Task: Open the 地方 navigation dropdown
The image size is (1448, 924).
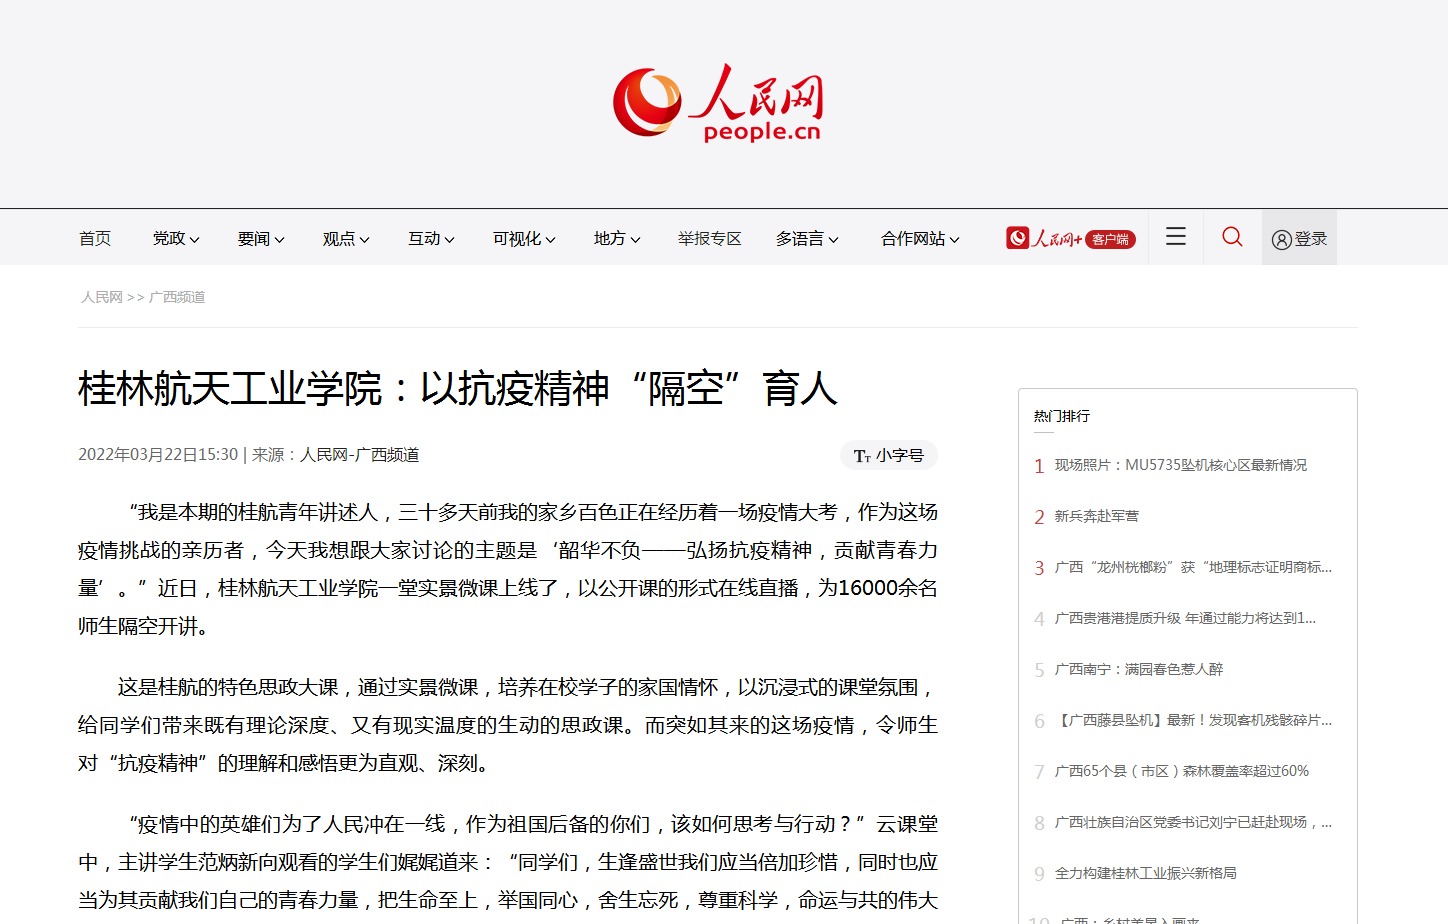Action: coord(617,239)
